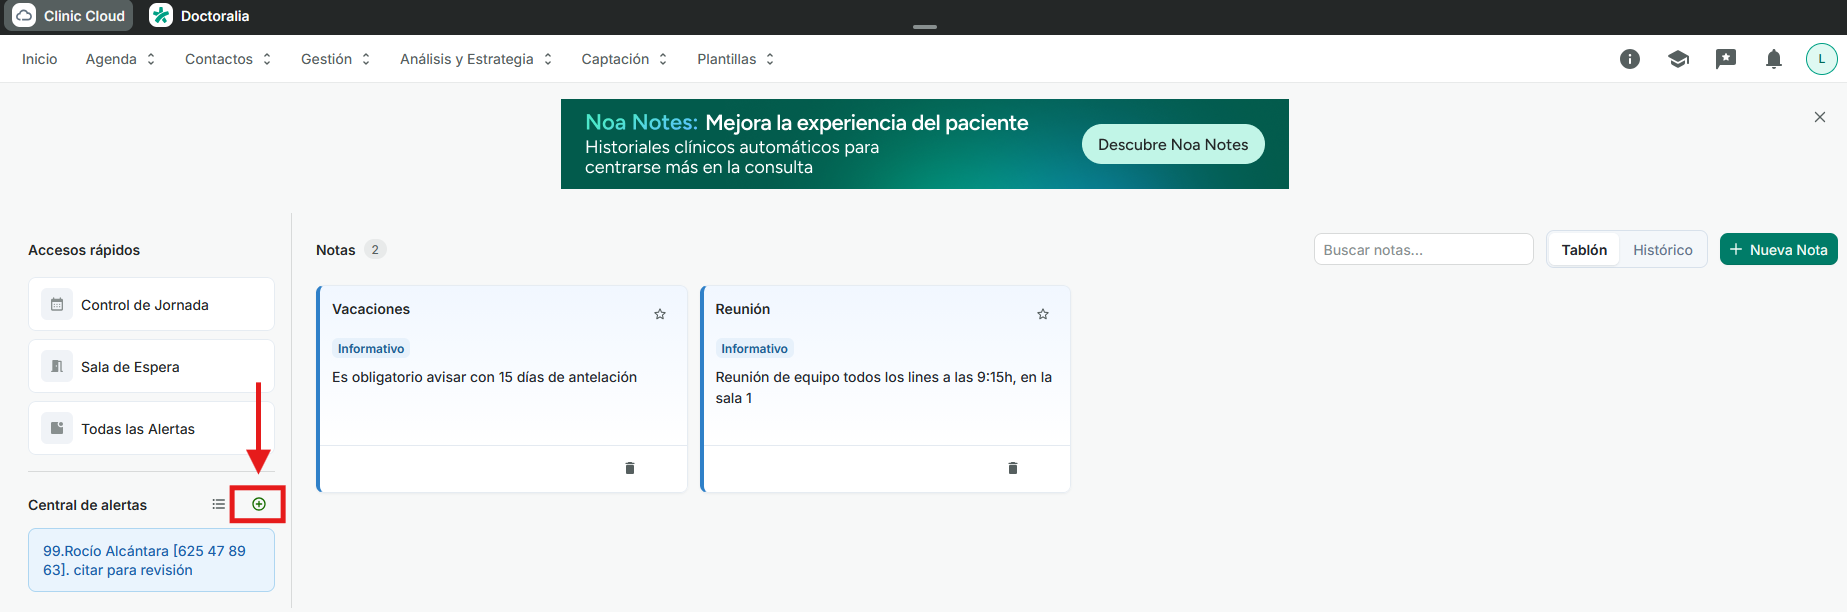The image size is (1847, 612).
Task: Open the Rocío Alcántara alert card
Action: point(151,560)
